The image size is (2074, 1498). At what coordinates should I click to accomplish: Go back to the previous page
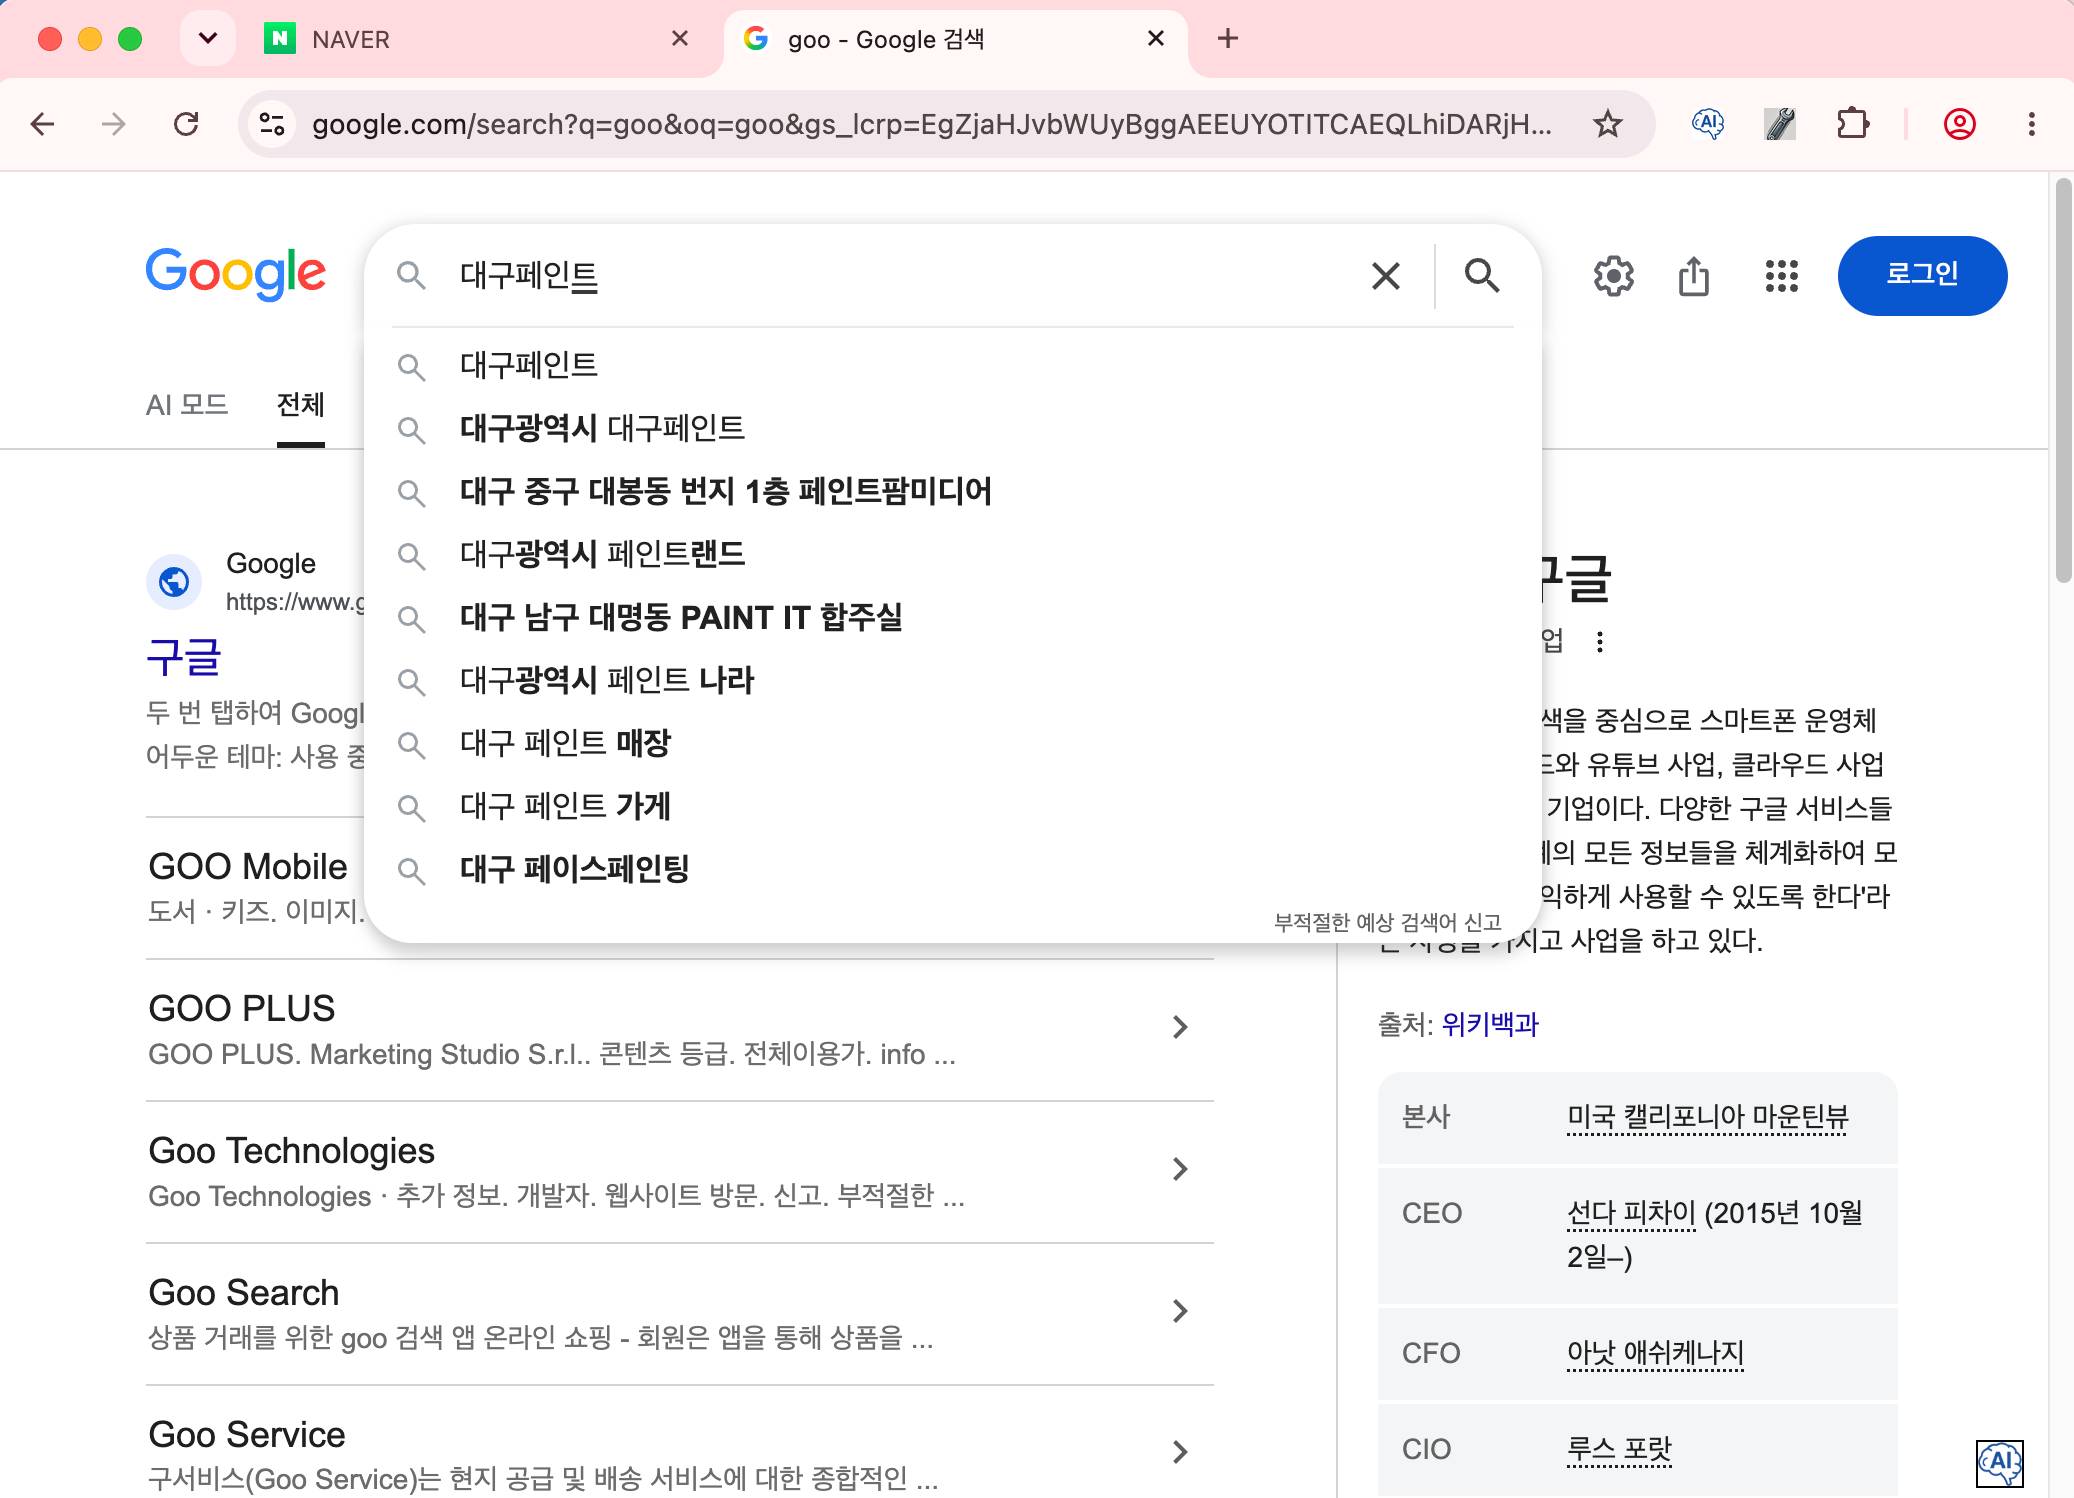click(42, 124)
